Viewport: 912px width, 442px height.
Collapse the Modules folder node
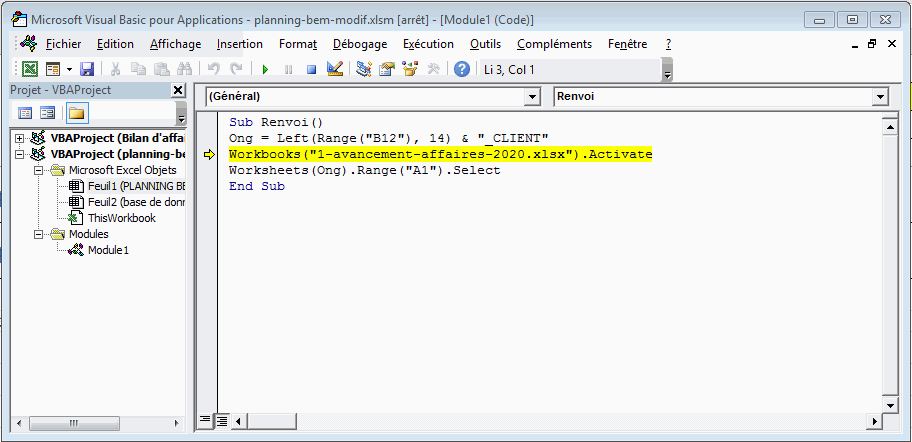pyautogui.click(x=38, y=234)
